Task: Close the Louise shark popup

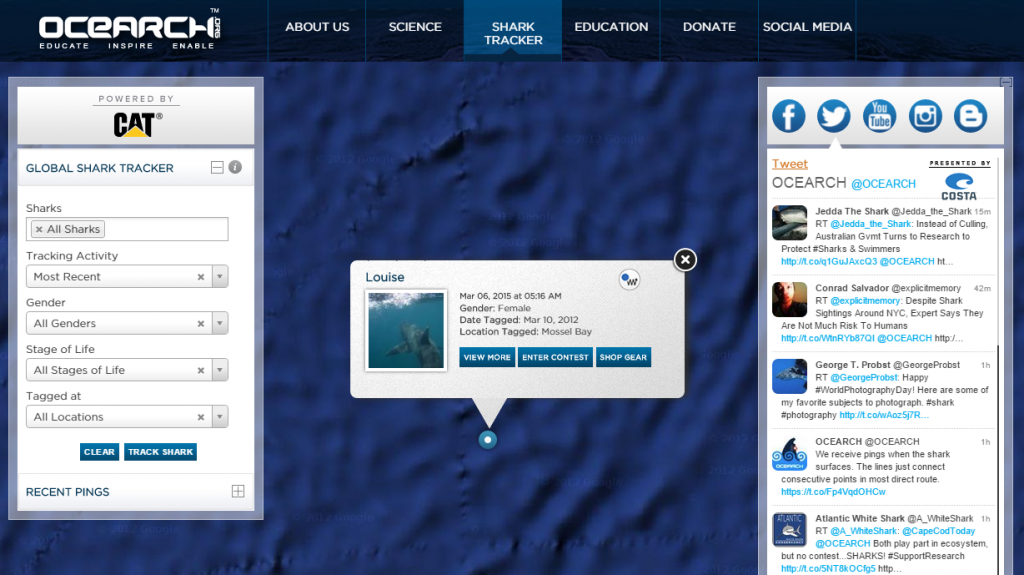Action: coord(685,259)
